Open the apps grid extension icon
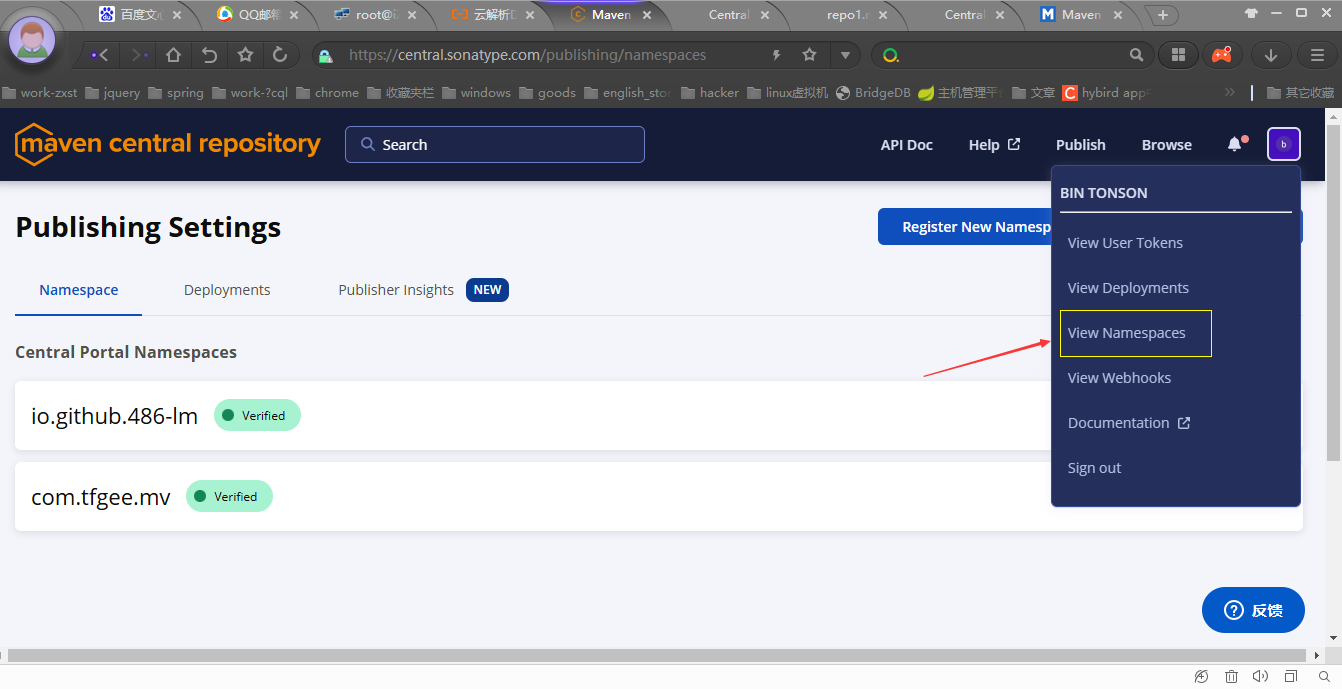1342x689 pixels. [1178, 55]
